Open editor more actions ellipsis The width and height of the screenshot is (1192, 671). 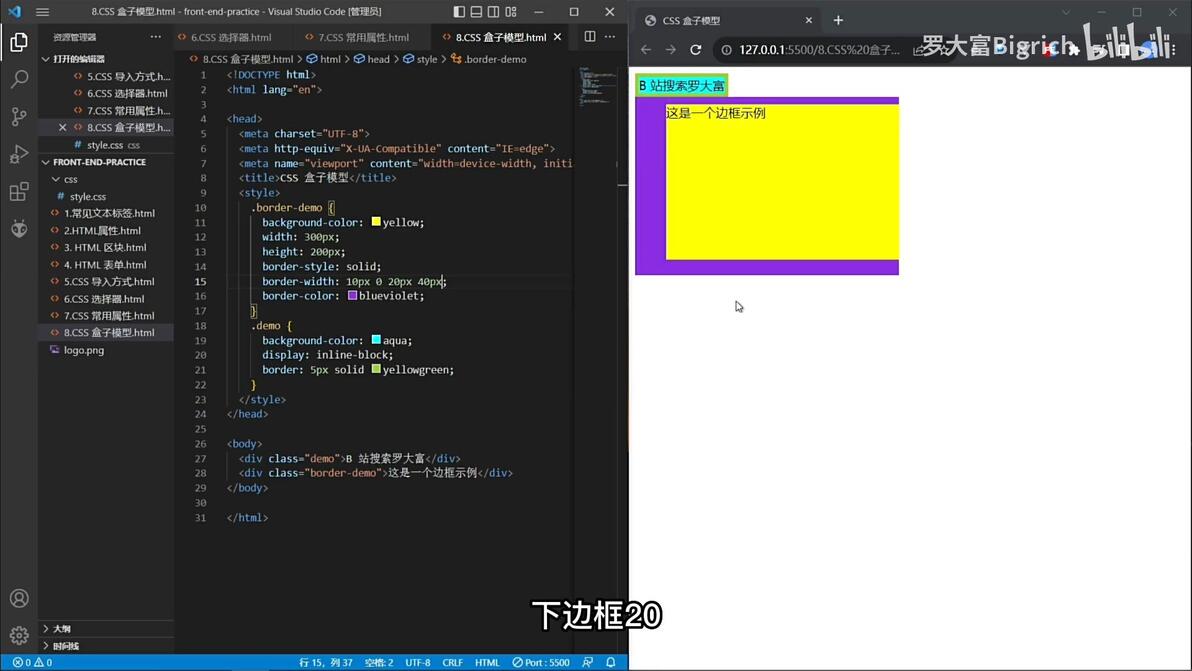pos(610,36)
